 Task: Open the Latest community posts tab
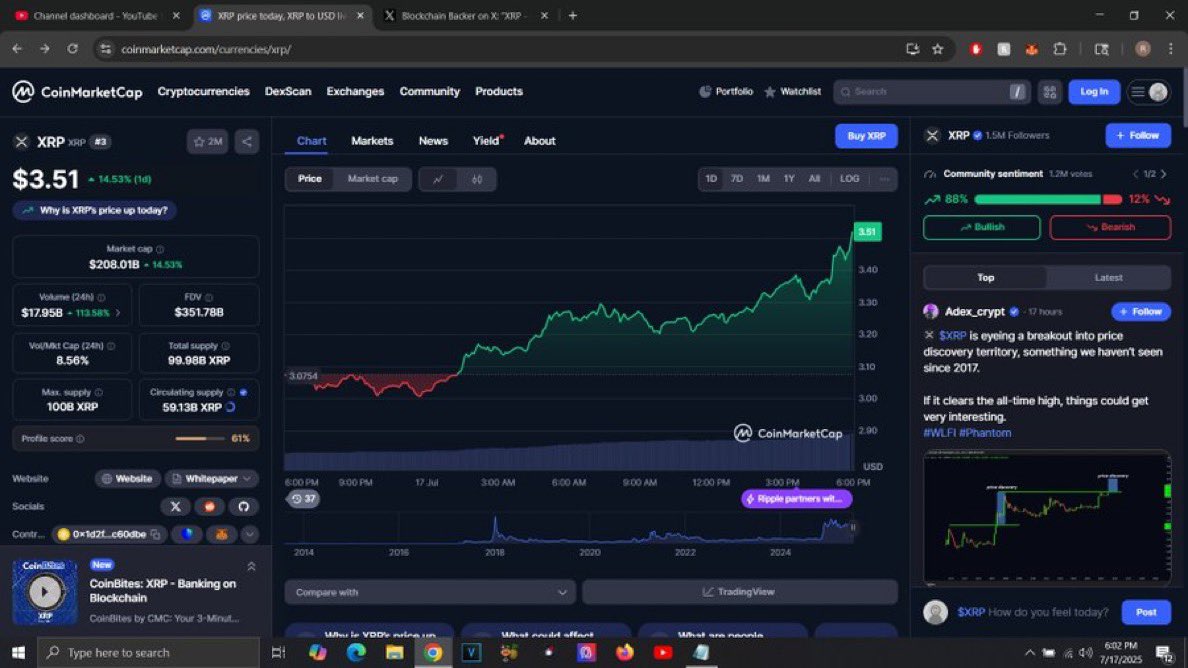(x=1108, y=277)
